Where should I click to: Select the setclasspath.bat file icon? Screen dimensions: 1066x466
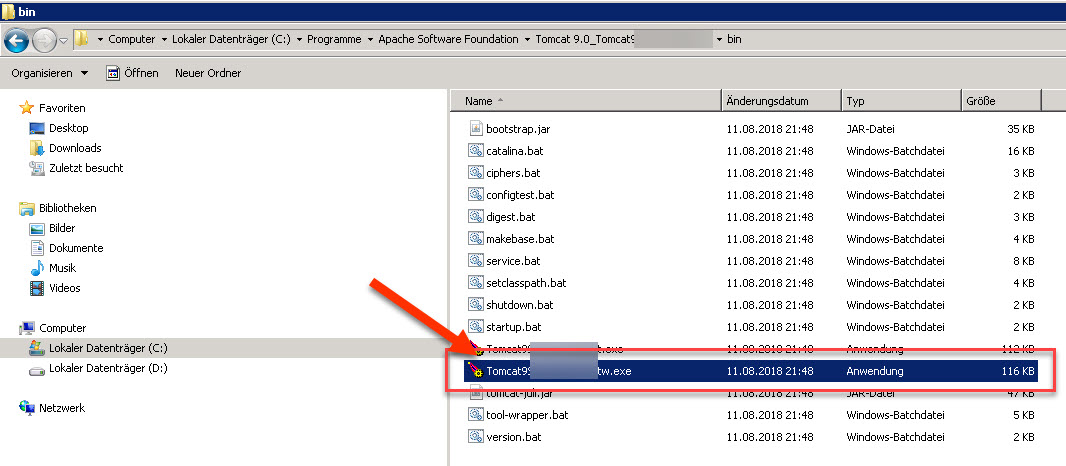click(x=475, y=282)
